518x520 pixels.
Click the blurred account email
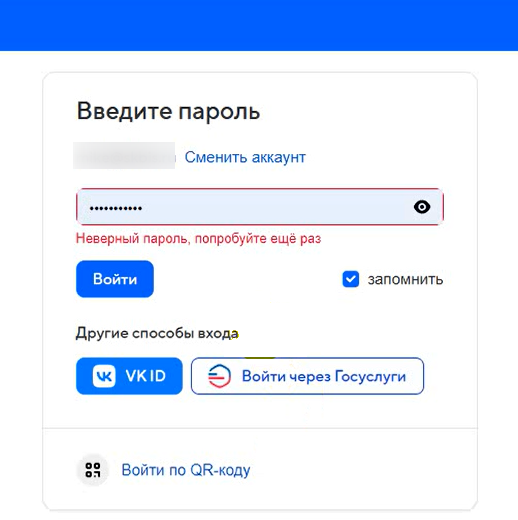click(124, 155)
